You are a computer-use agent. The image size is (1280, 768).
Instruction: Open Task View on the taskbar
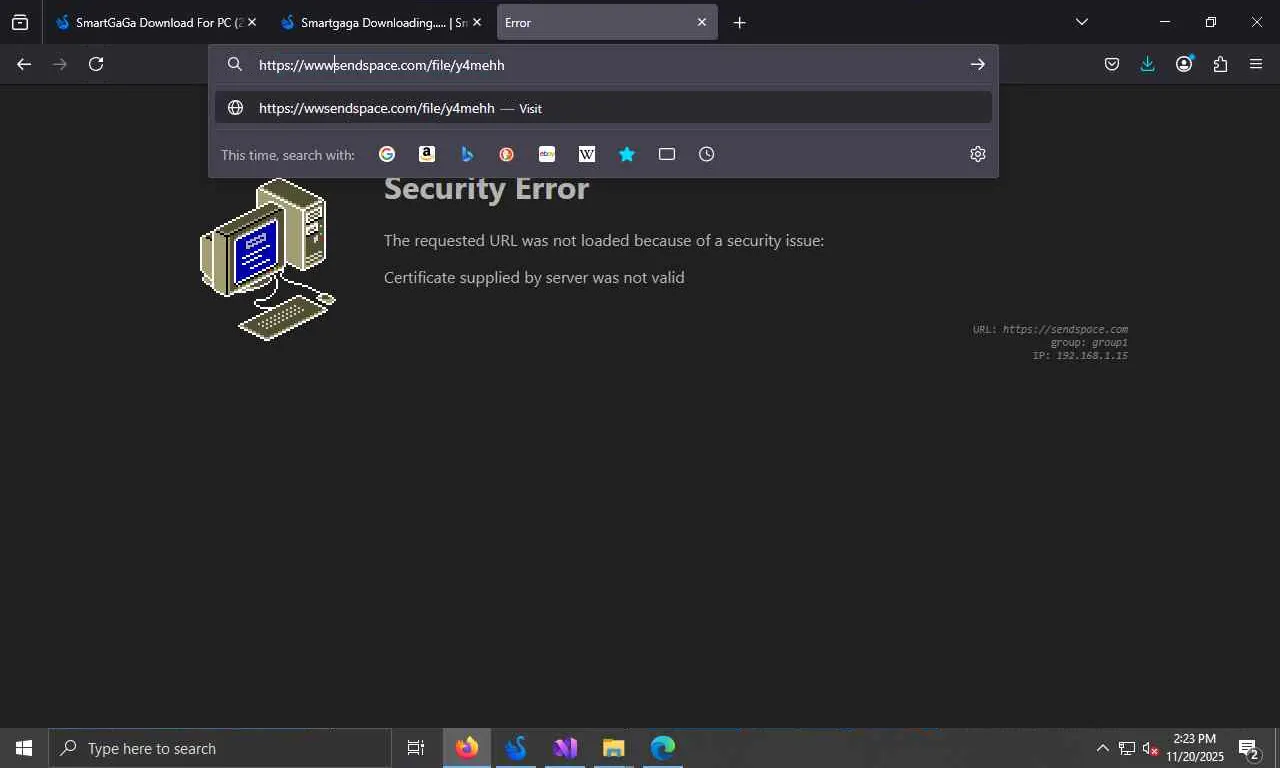[416, 748]
